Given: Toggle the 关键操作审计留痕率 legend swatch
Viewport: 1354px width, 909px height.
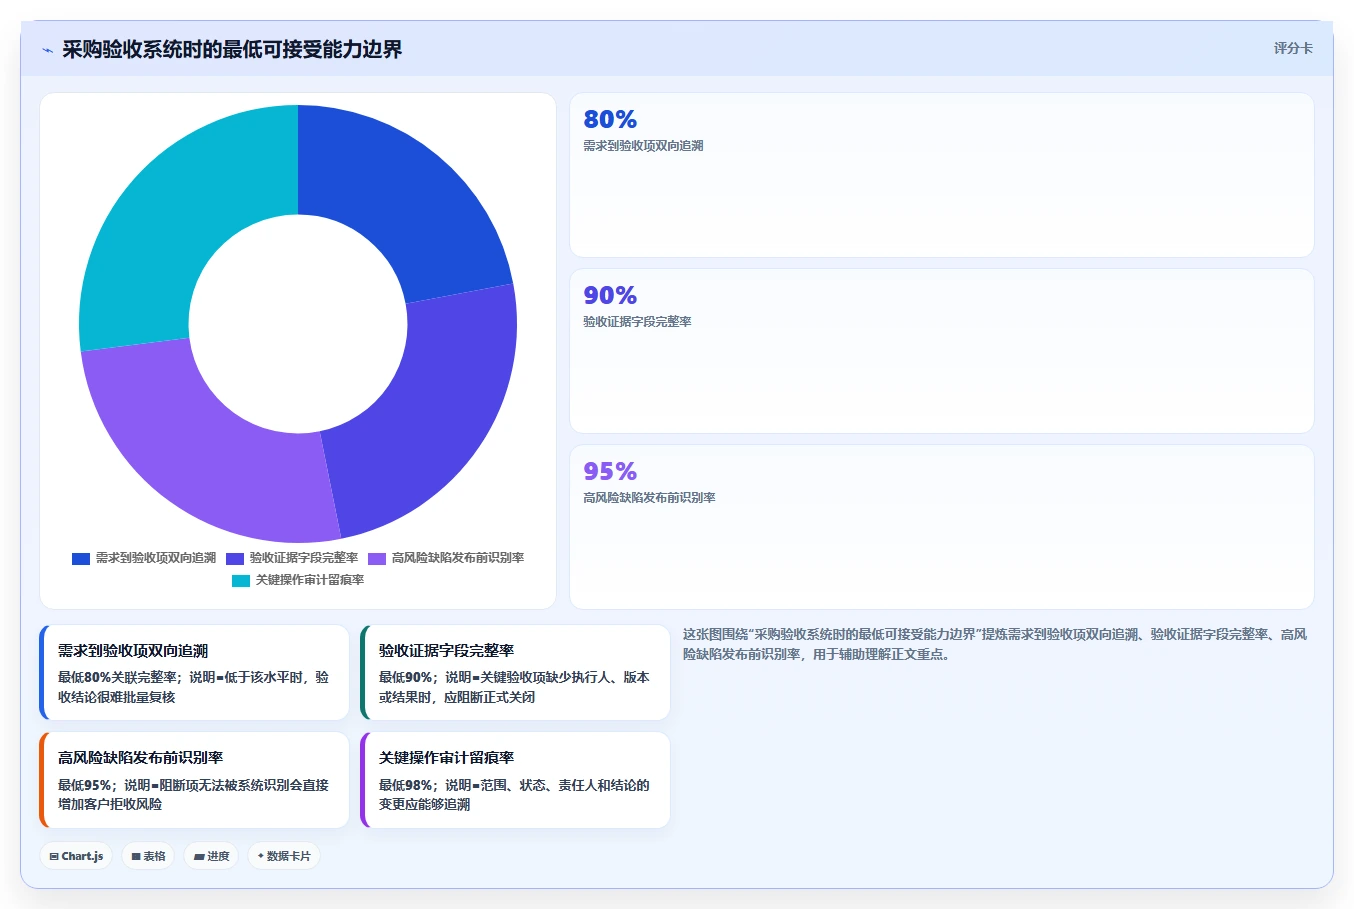Looking at the screenshot, I should point(241,580).
